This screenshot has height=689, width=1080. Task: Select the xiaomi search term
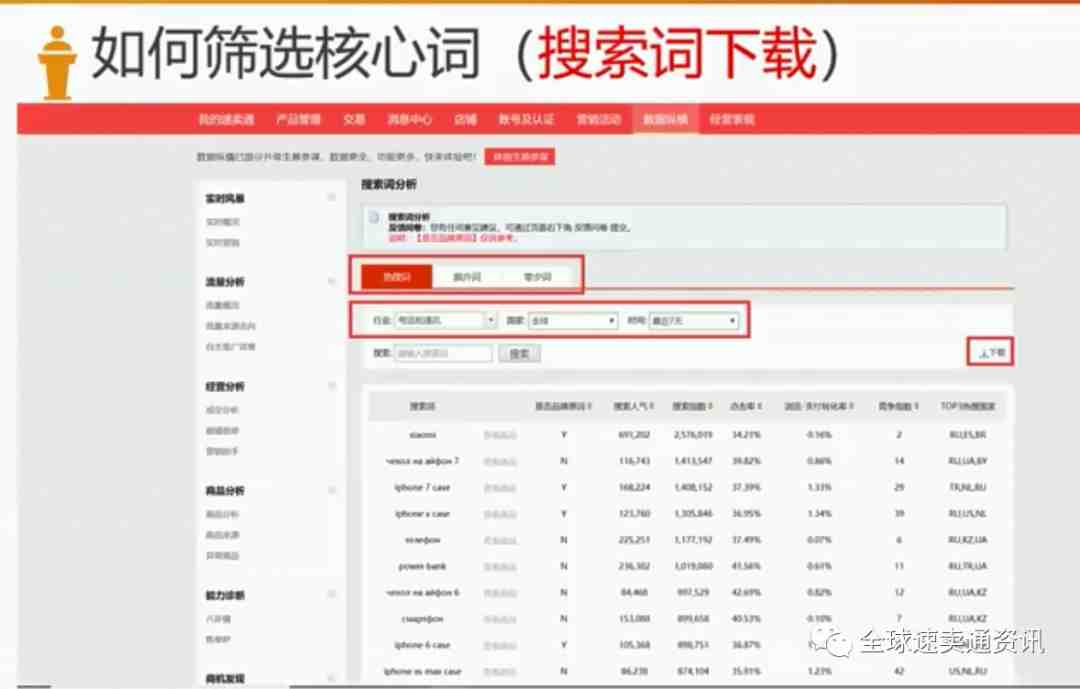(x=422, y=435)
